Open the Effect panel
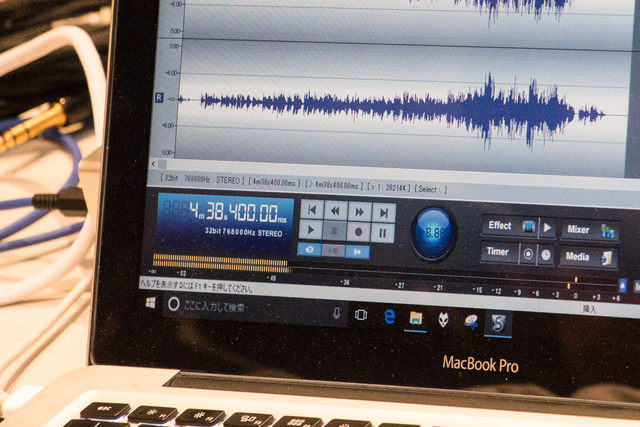 pyautogui.click(x=510, y=226)
